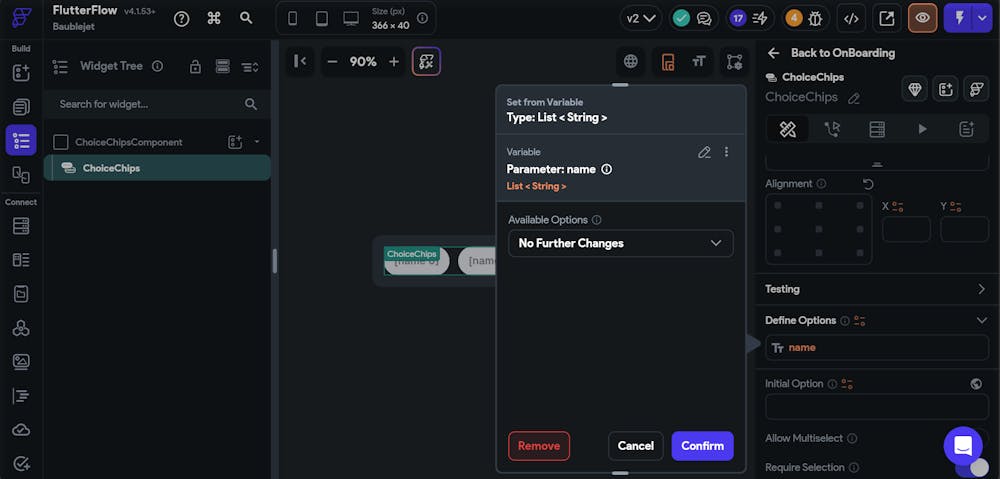
Task: Open the localization globe icon above canvas
Action: click(631, 61)
